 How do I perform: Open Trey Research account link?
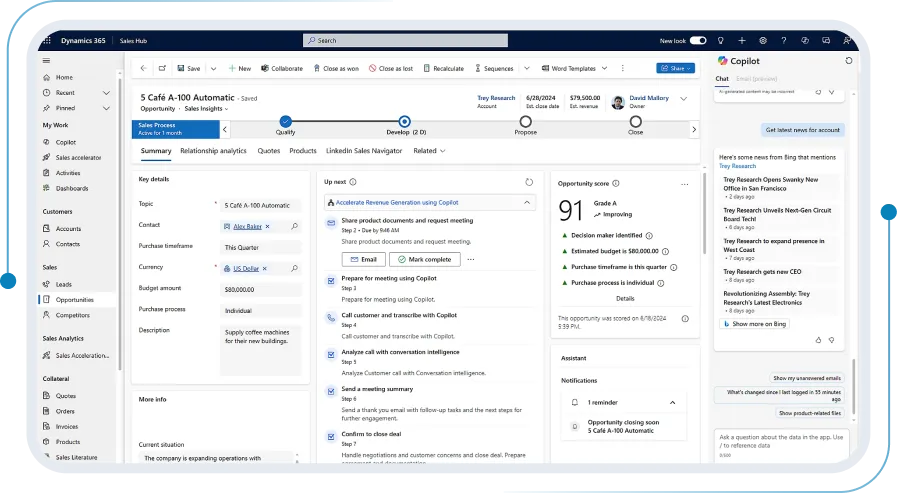pos(496,98)
